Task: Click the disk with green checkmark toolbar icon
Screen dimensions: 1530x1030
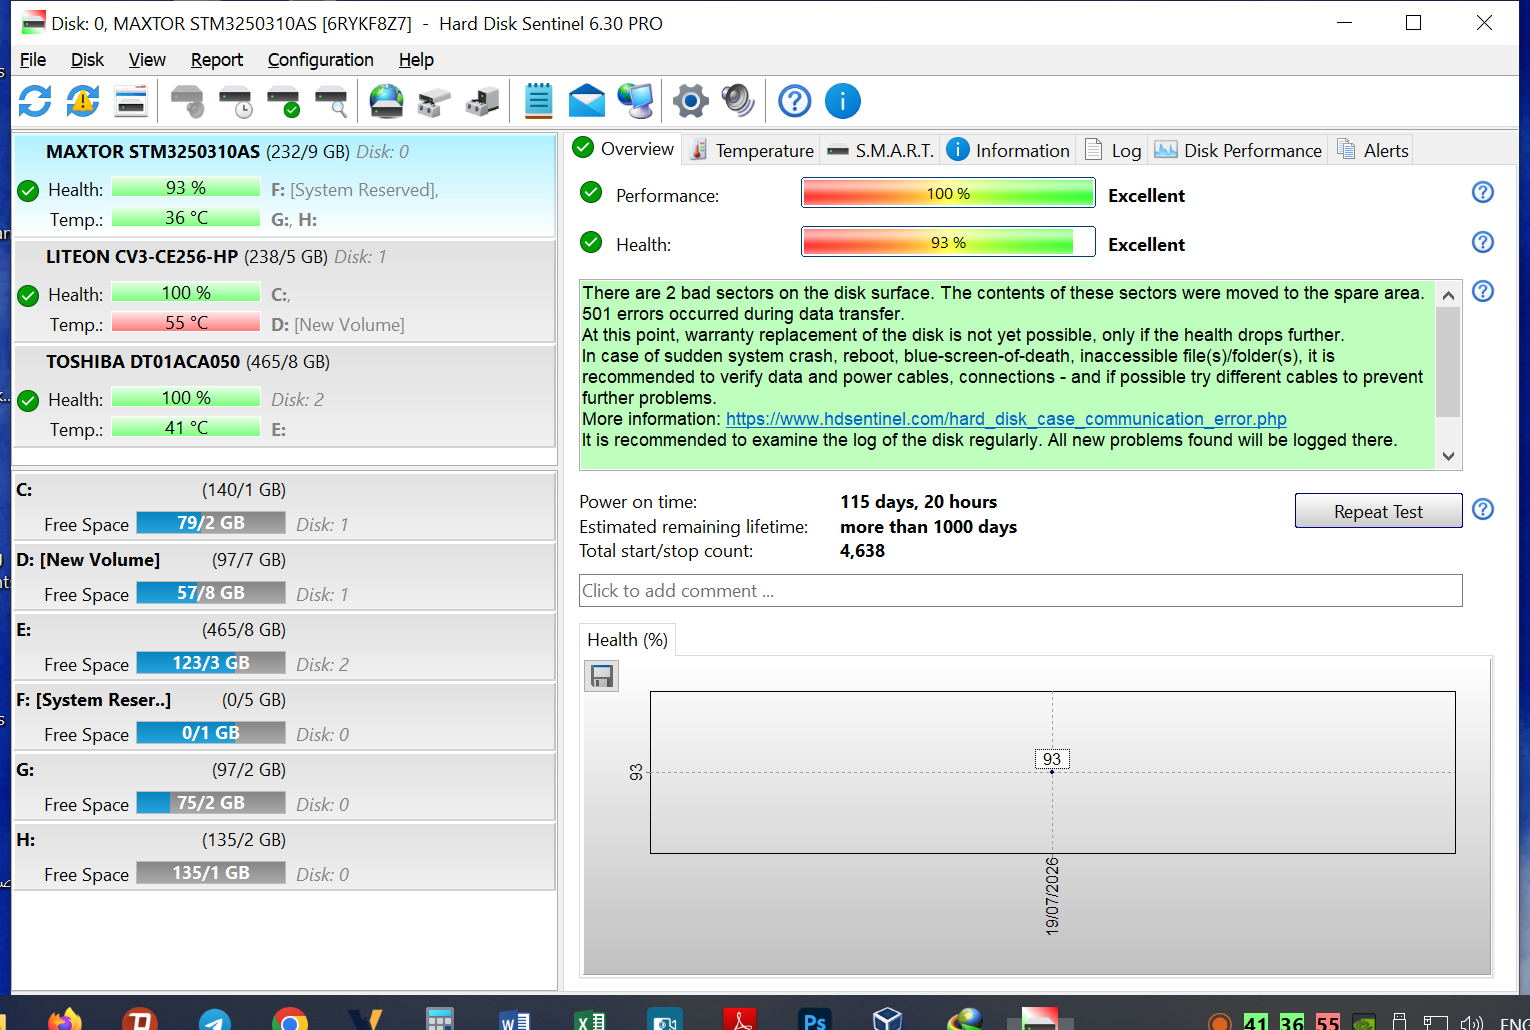Action: 284,101
